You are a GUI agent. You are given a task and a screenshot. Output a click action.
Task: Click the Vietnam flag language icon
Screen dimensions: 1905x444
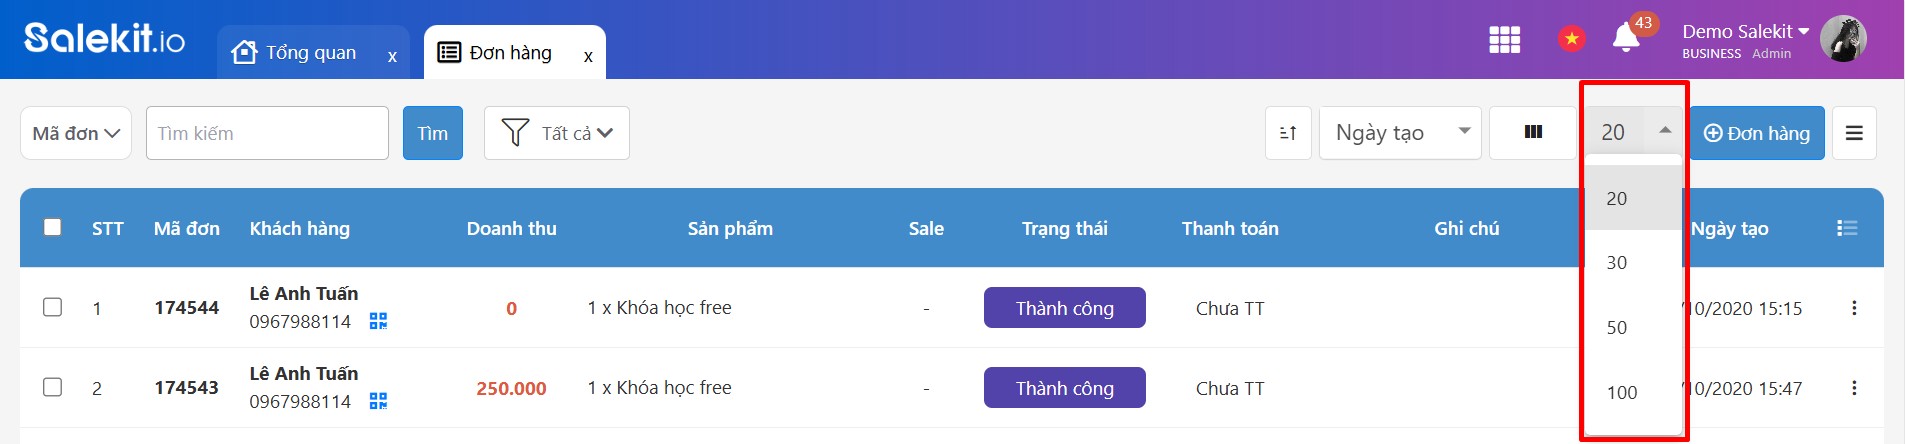(1571, 39)
